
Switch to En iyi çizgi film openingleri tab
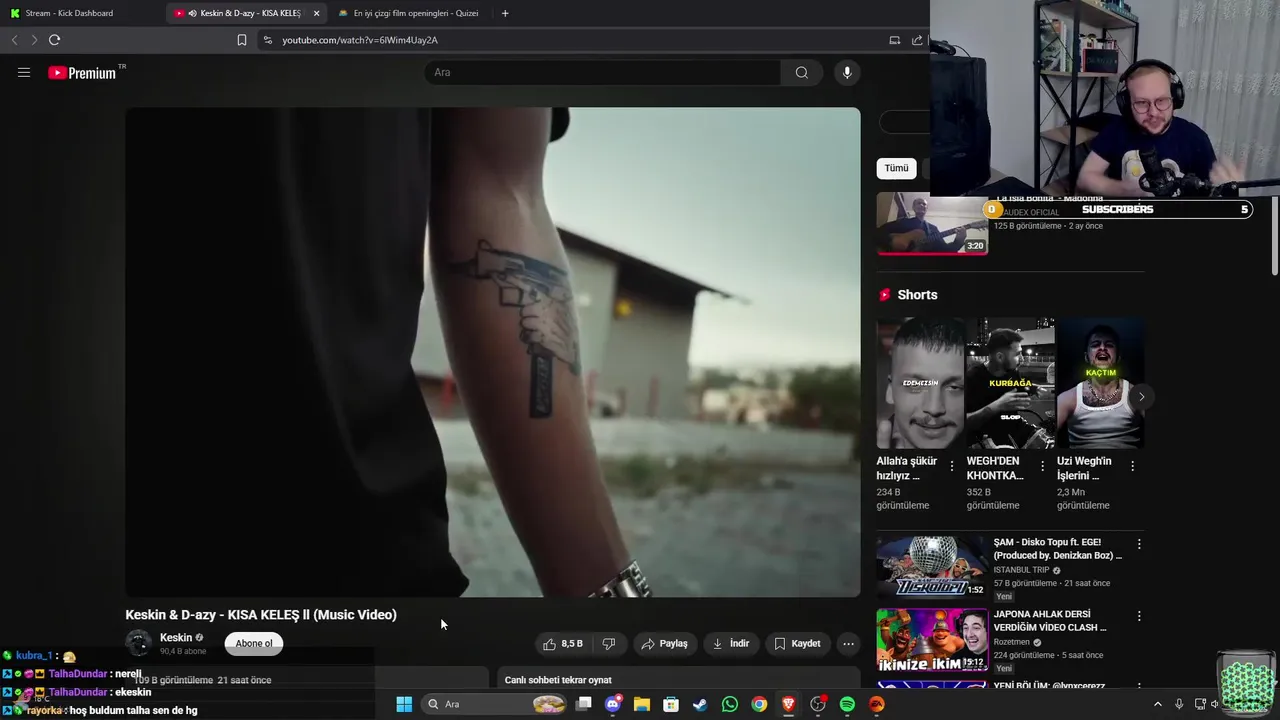point(408,13)
